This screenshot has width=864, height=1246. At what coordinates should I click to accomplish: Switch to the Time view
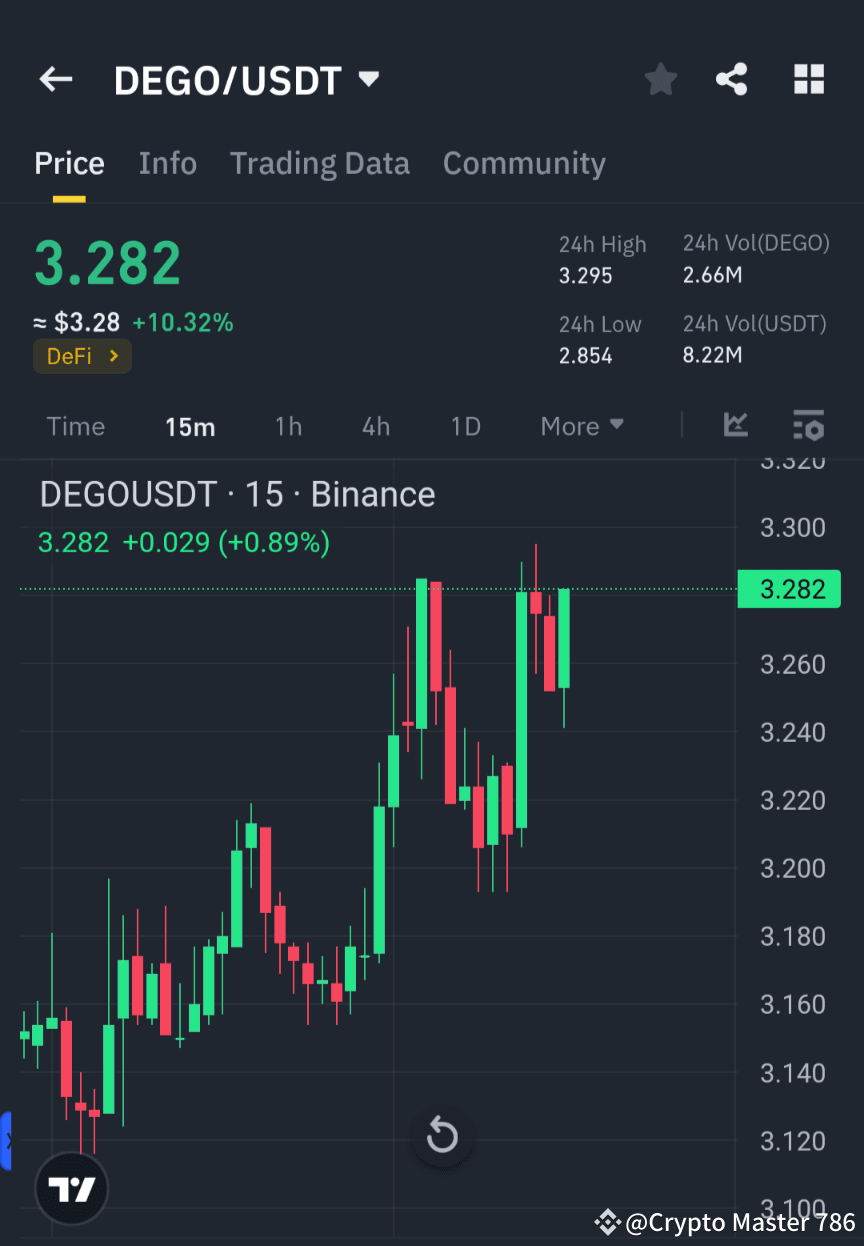click(x=76, y=425)
